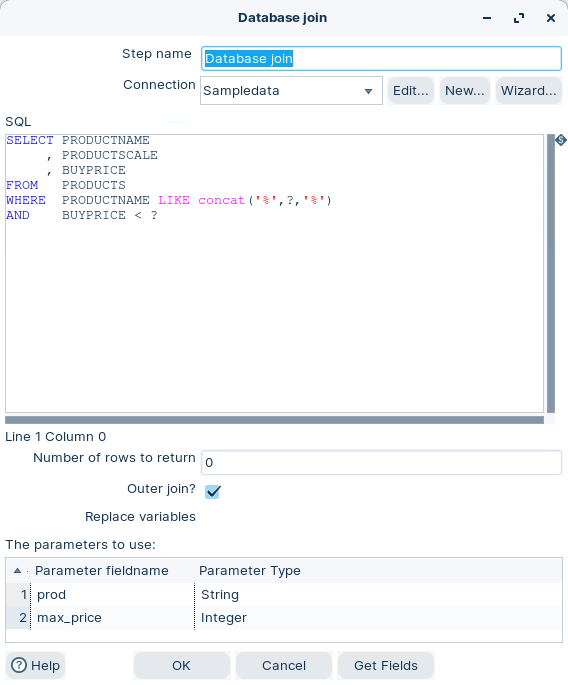The height and width of the screenshot is (685, 568).
Task: Click the sort arrow in parameters table header
Action: [x=17, y=571]
